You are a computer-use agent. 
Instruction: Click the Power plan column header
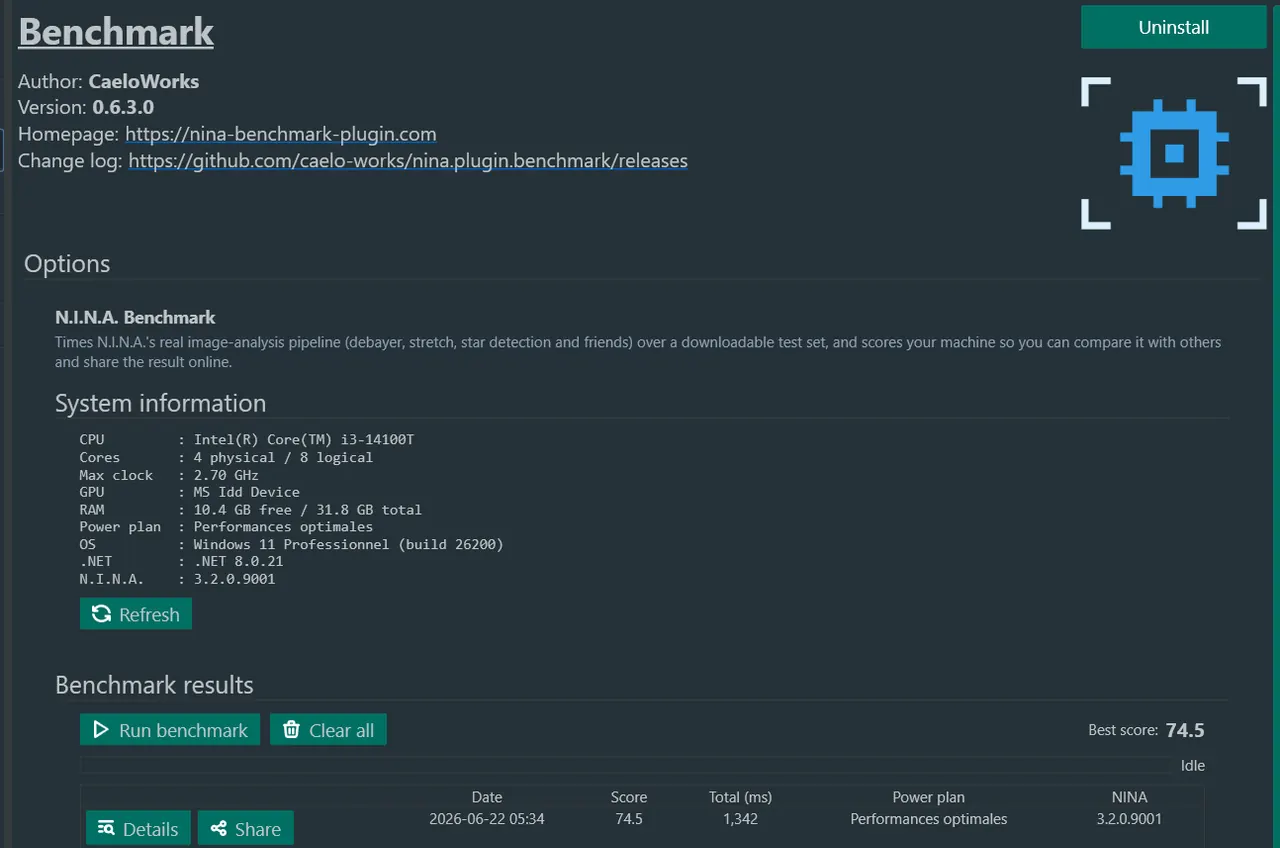point(929,797)
